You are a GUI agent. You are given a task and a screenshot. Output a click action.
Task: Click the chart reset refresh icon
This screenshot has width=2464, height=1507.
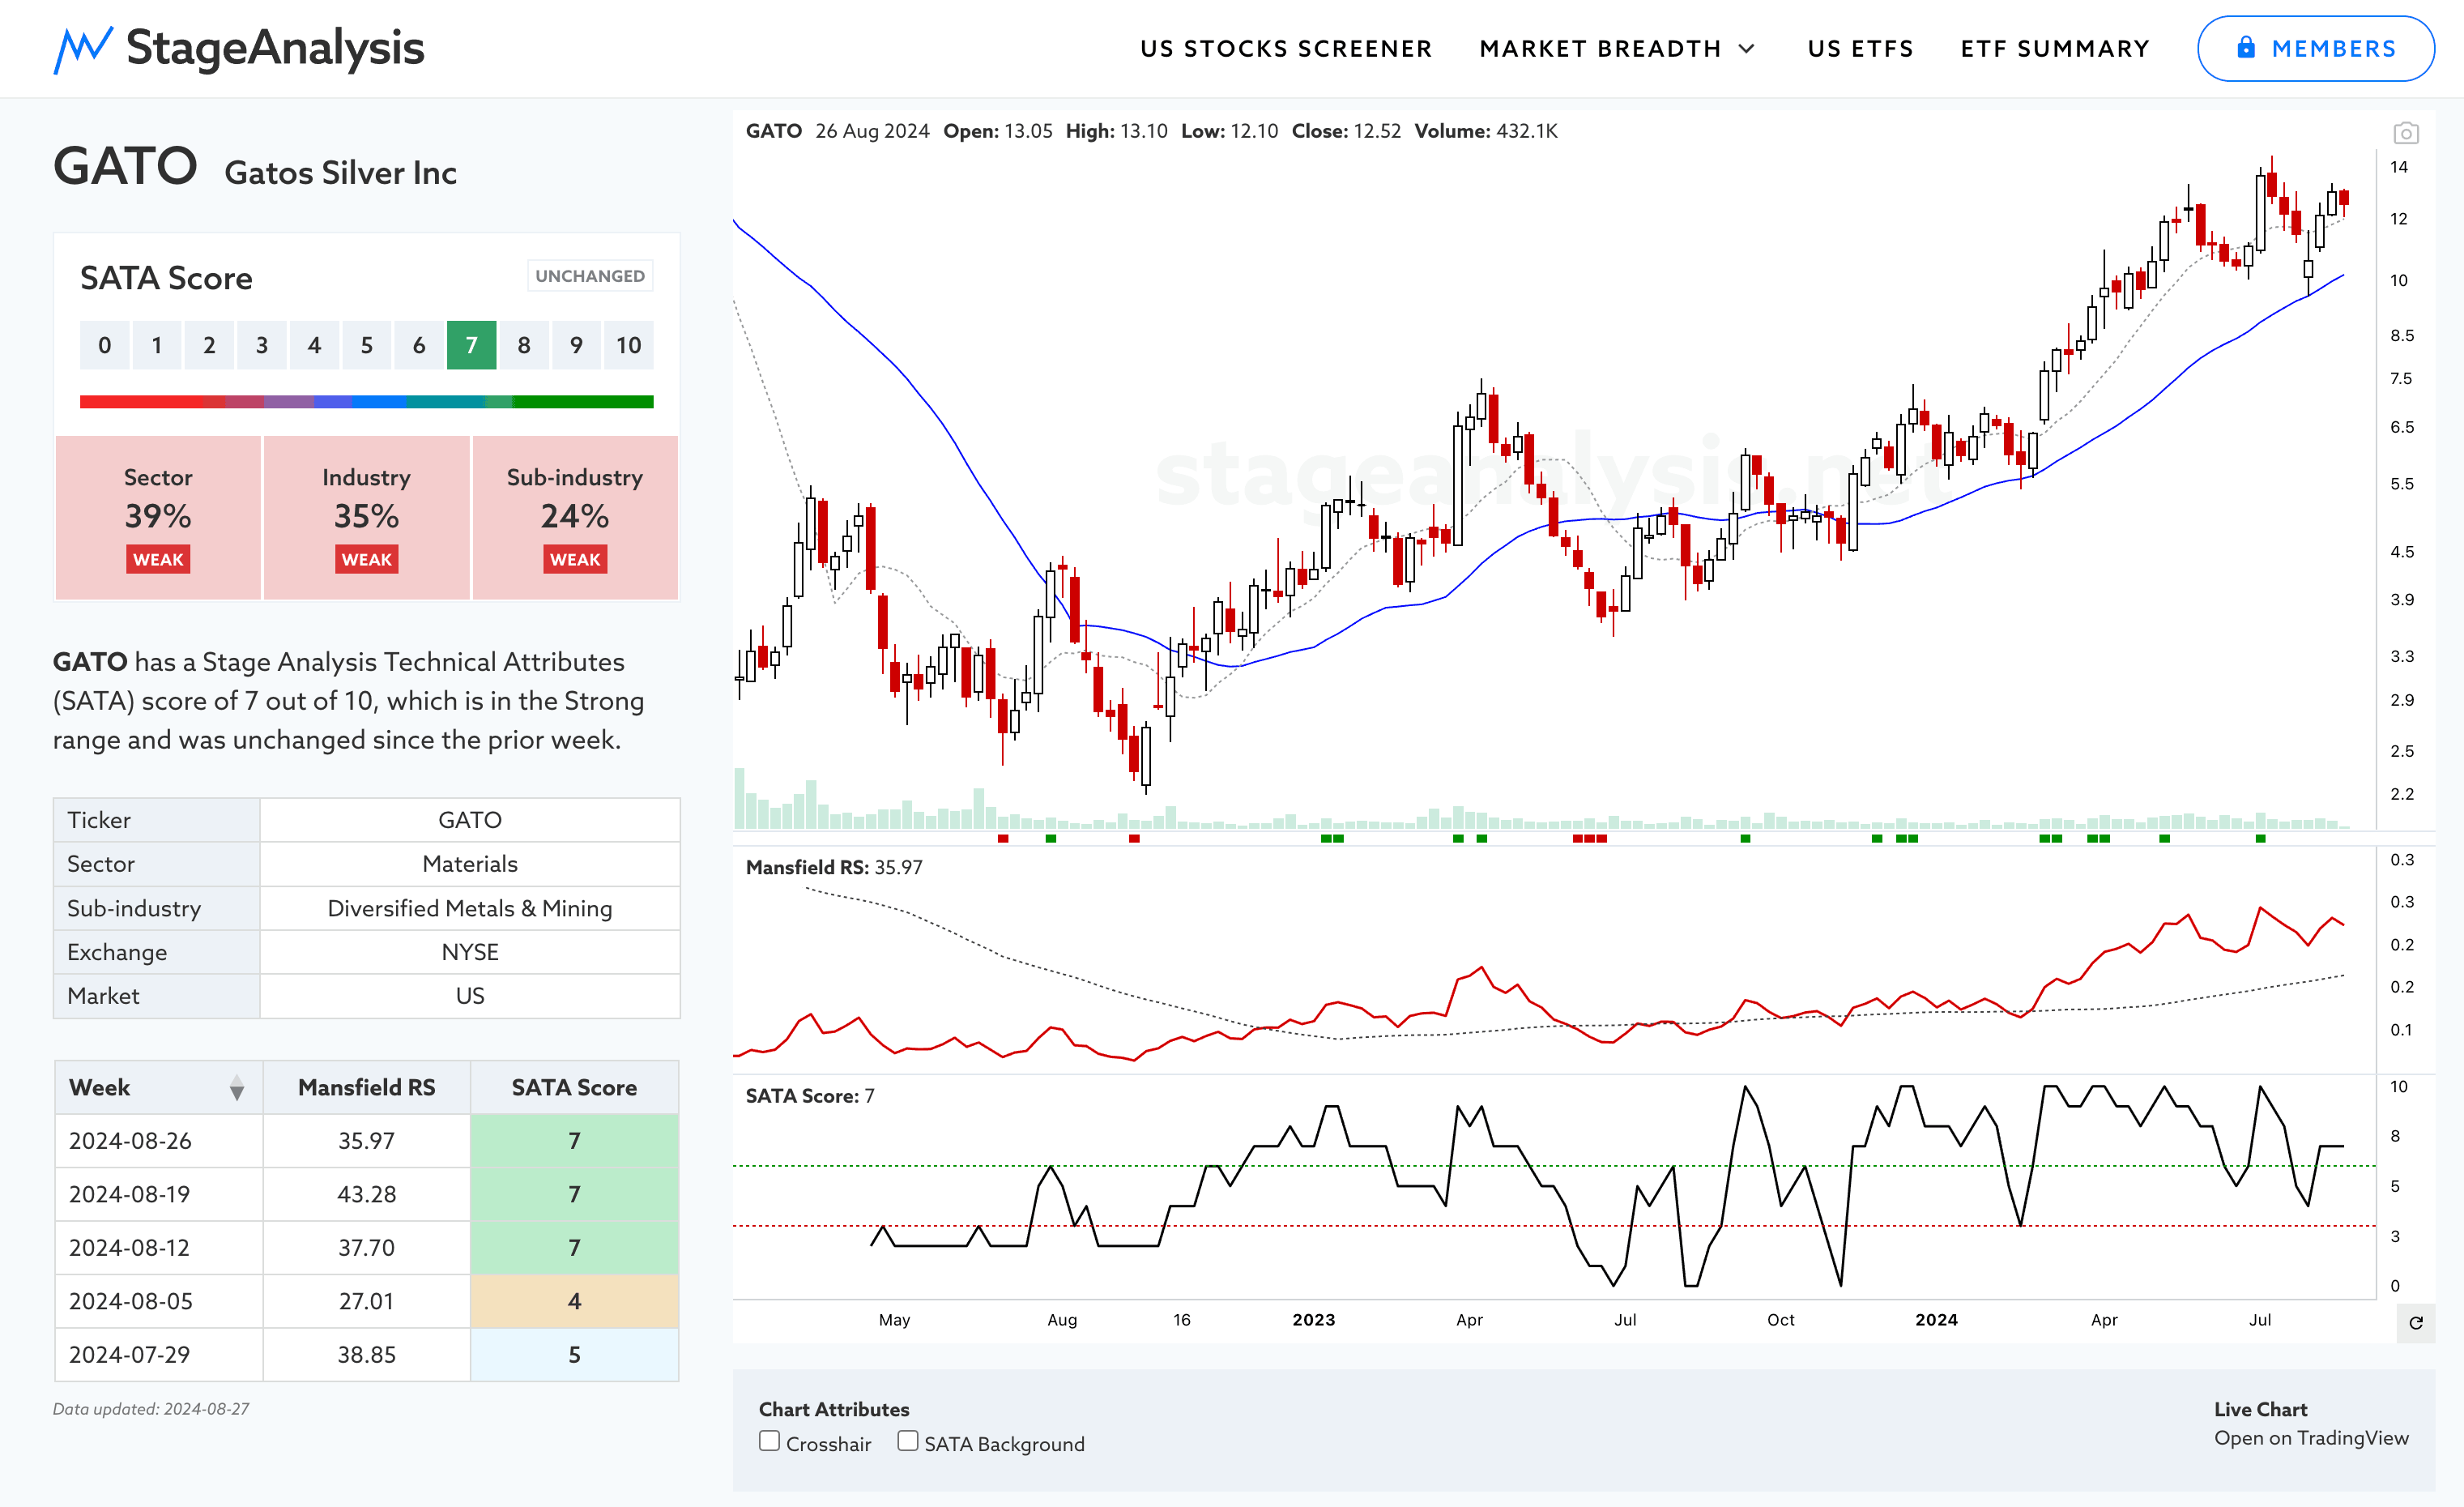[2415, 1323]
